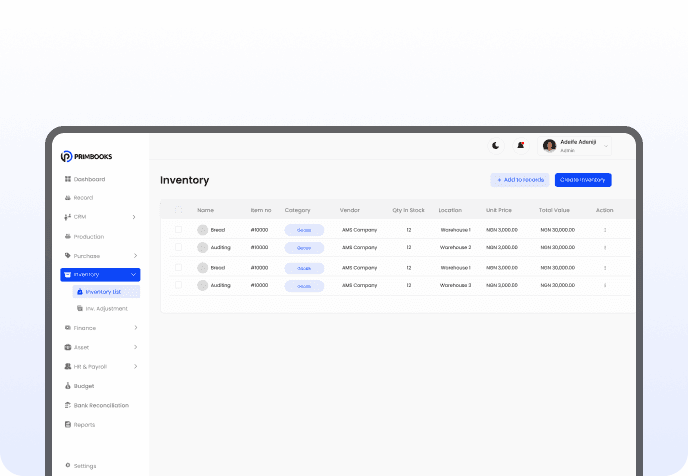Check the second Bread row checkbox

click(x=178, y=267)
